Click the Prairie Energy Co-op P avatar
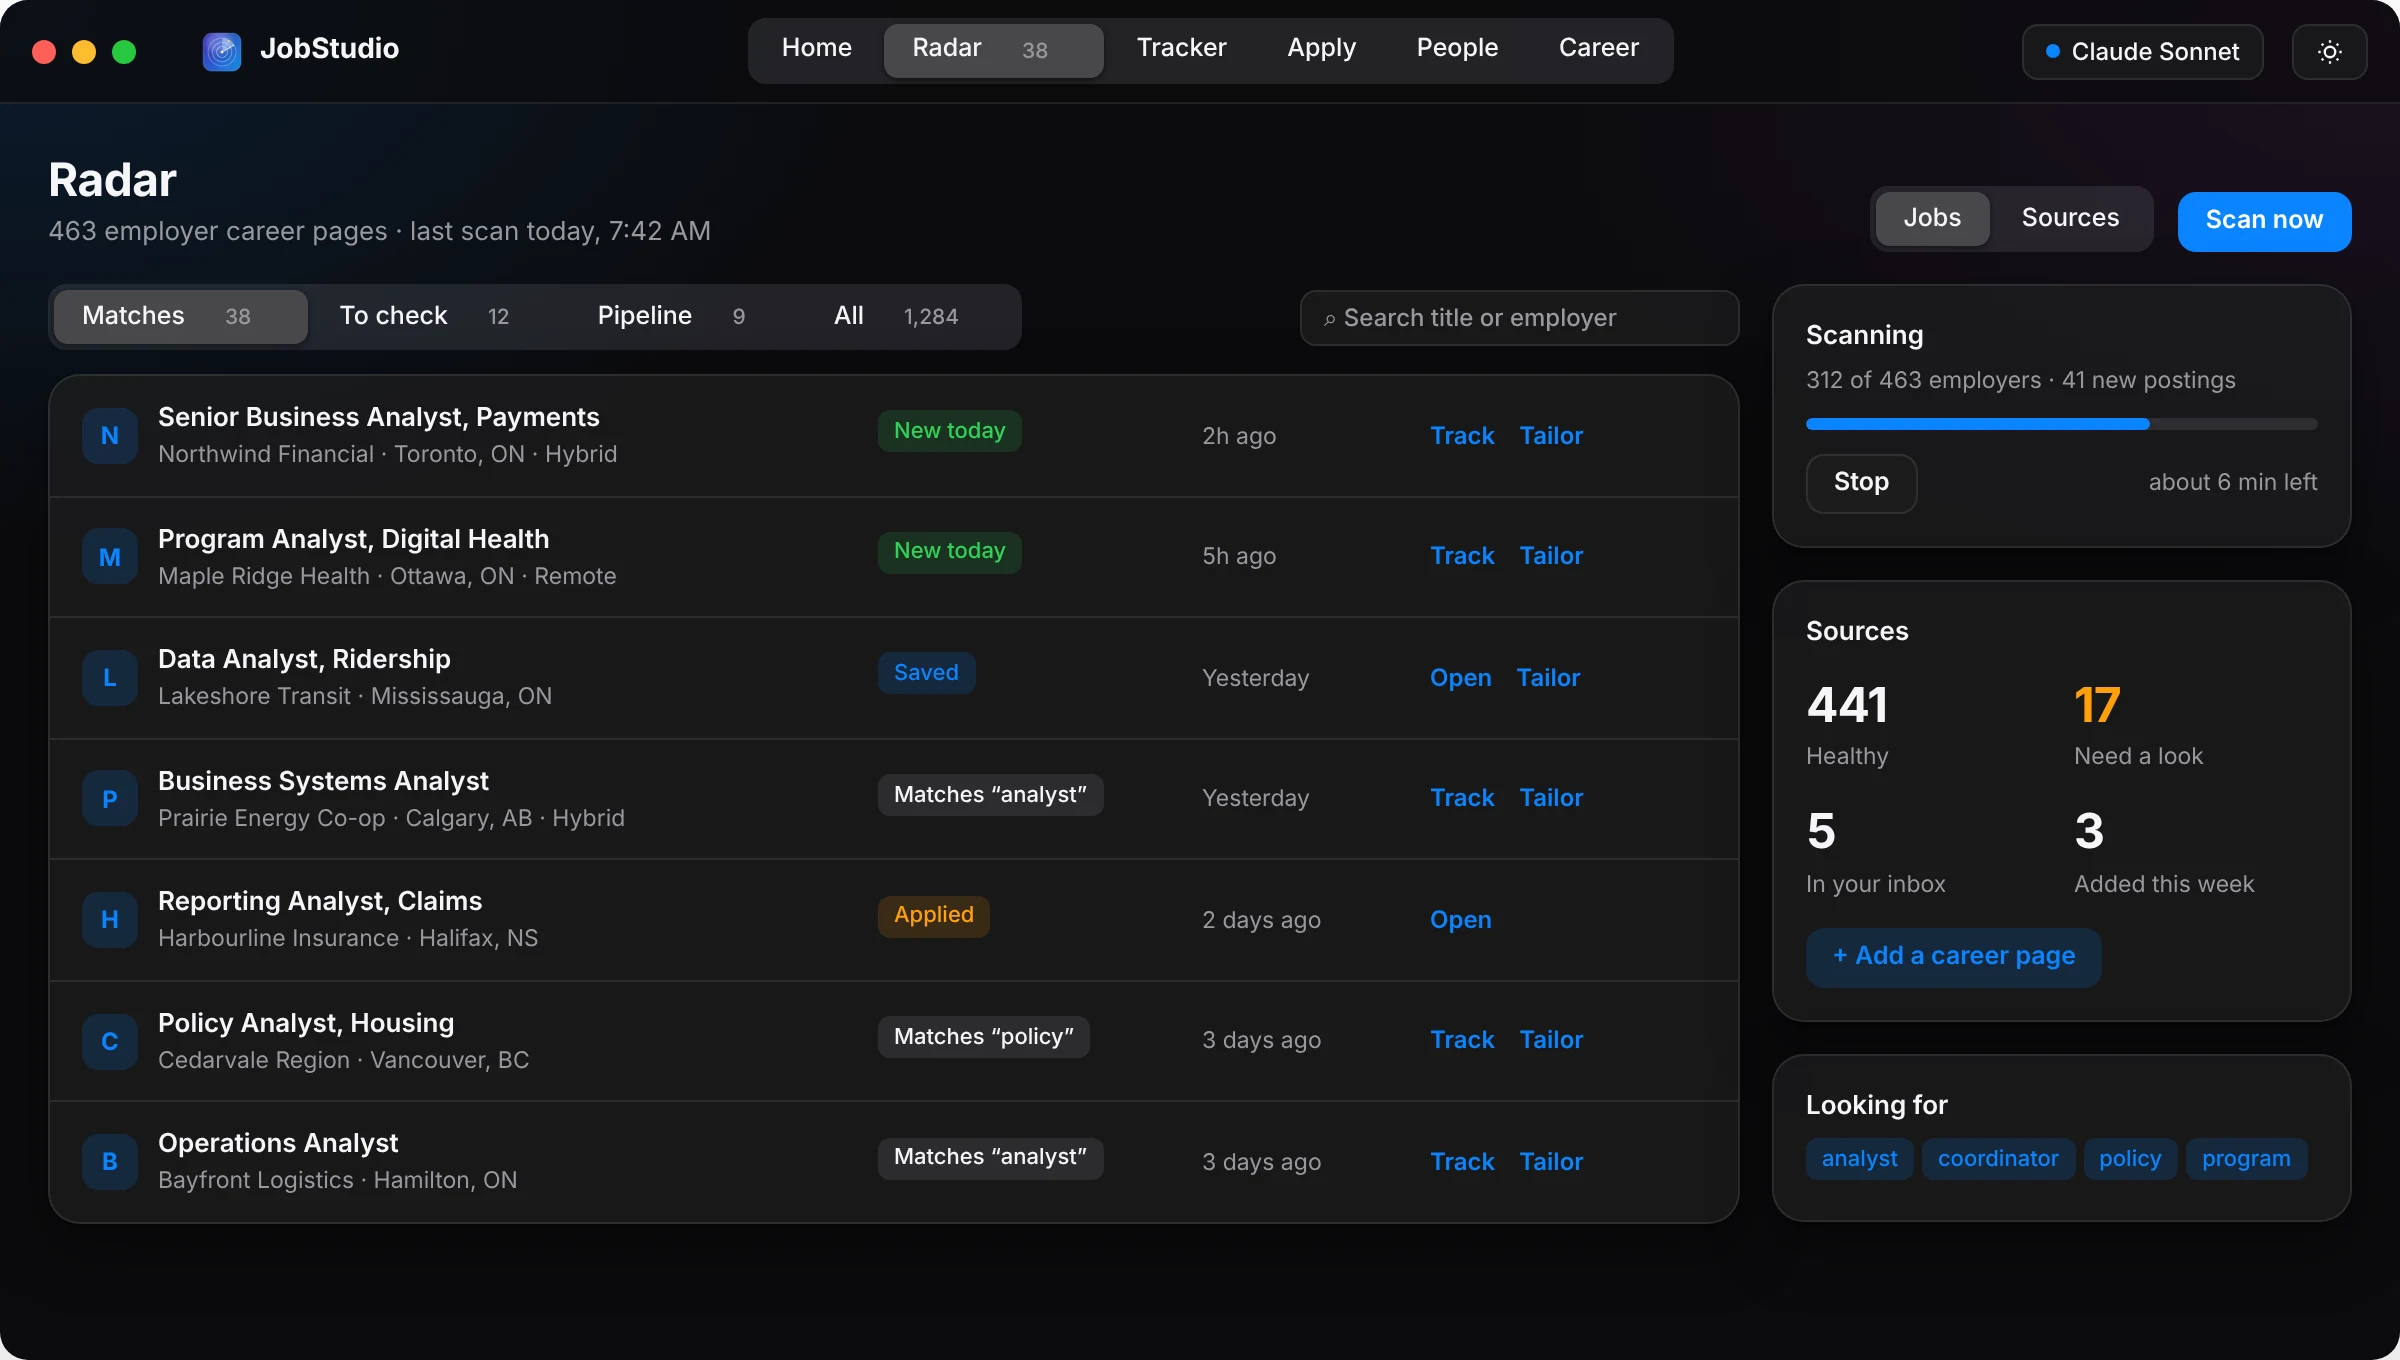The height and width of the screenshot is (1360, 2400). pyautogui.click(x=110, y=799)
